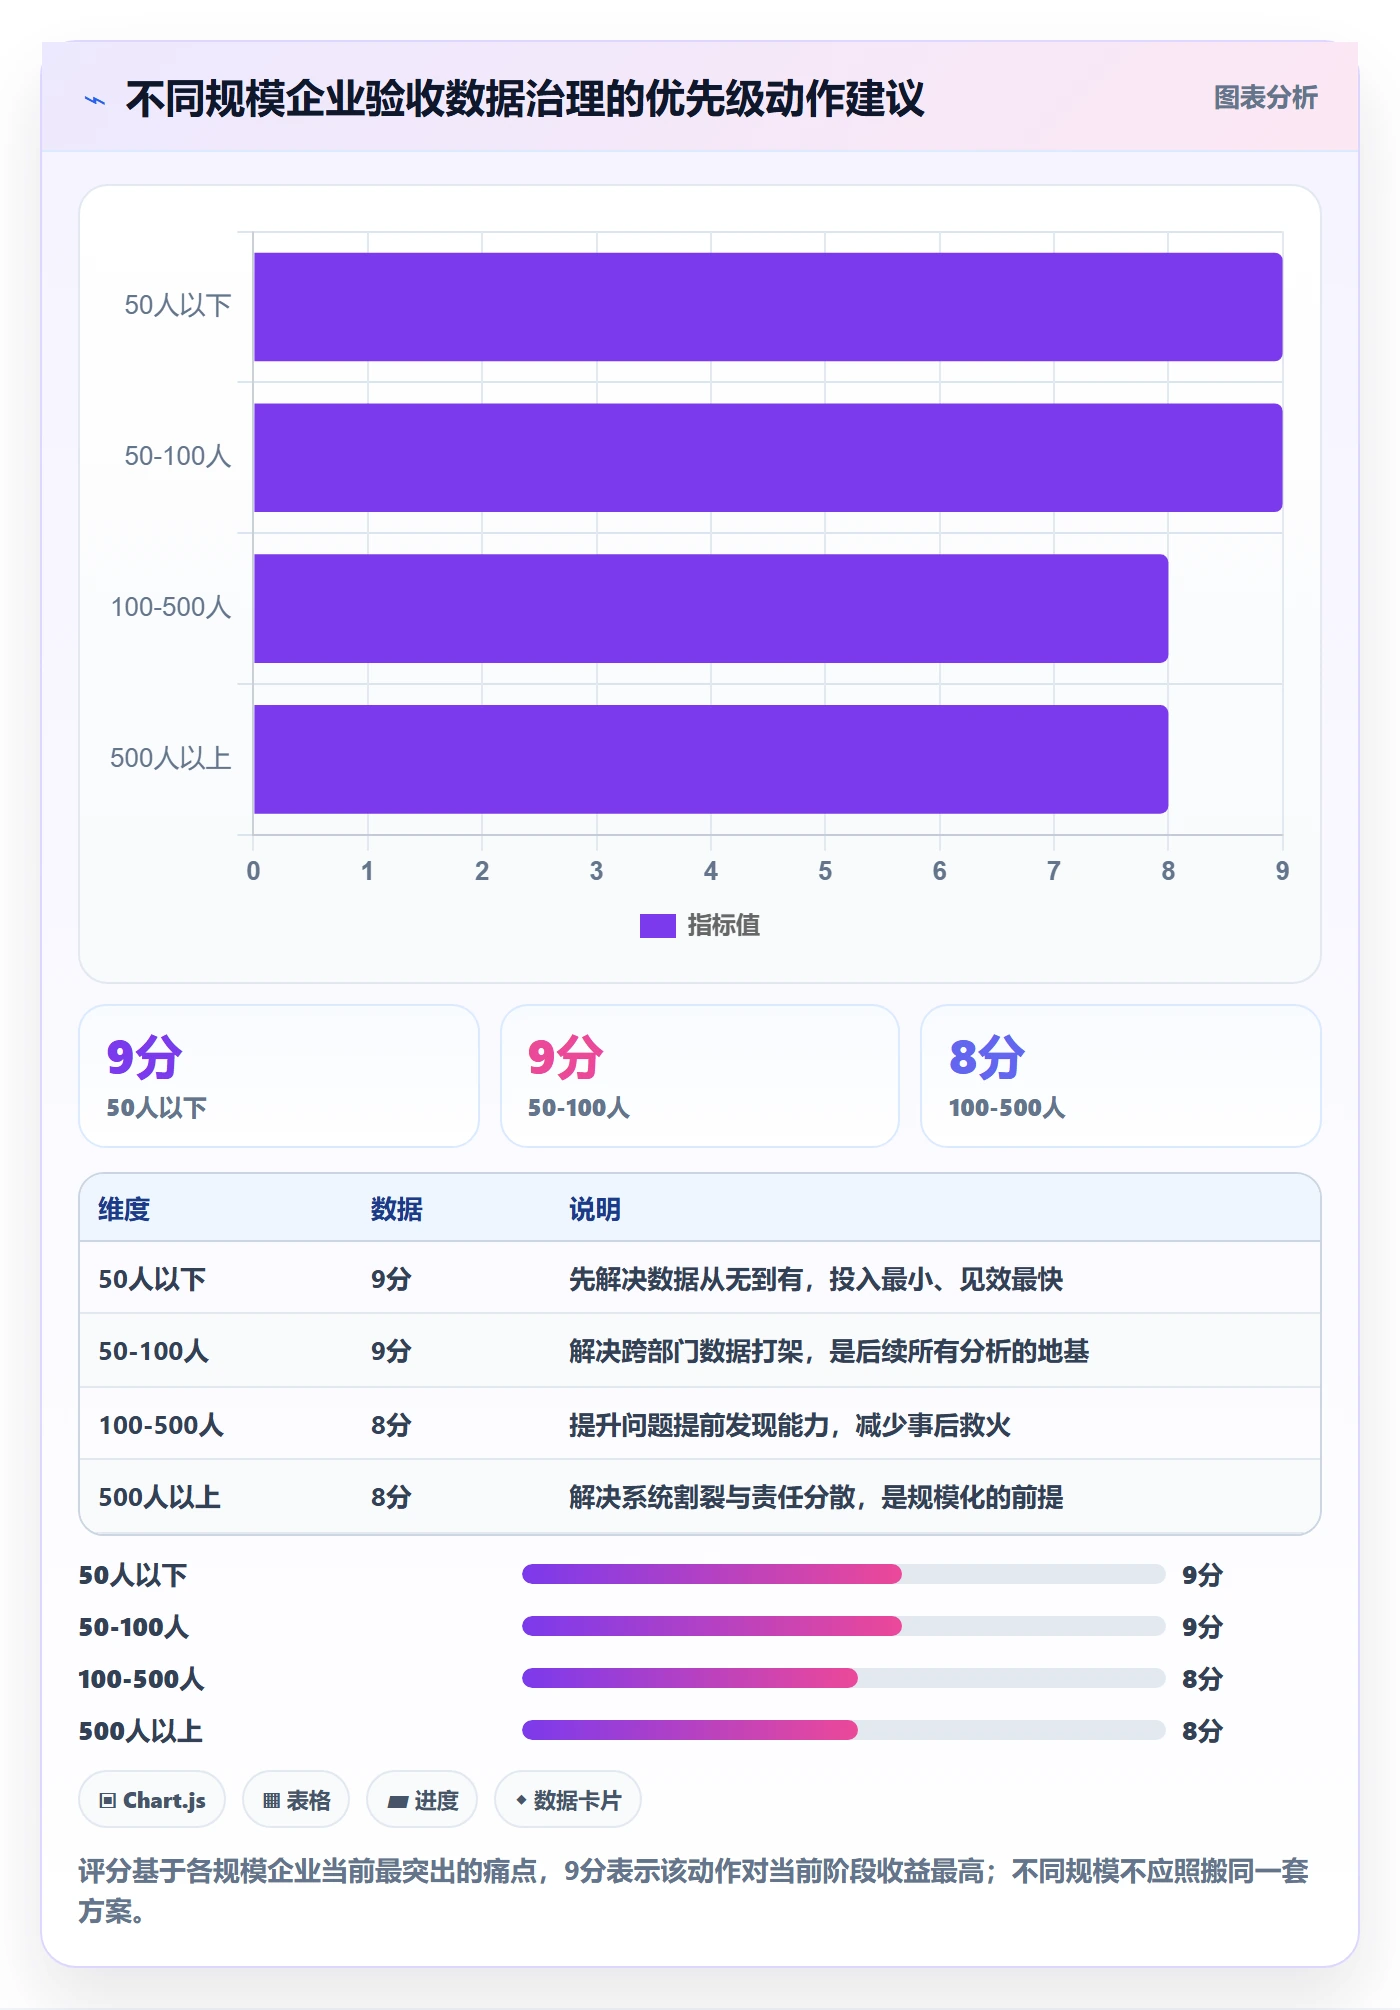This screenshot has width=1400, height=2010.
Task: Click 解决系统割裂与责任分散 description cell
Action: [816, 1497]
